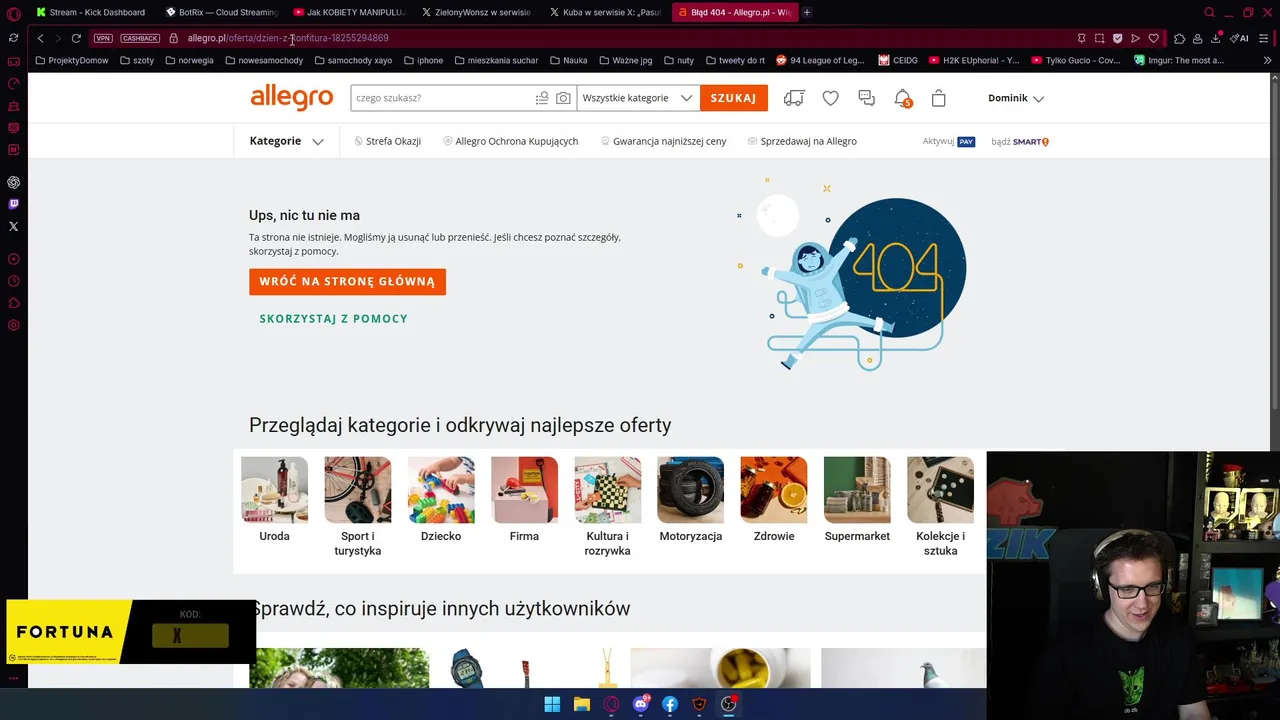Open the Supermarket category thumbnail
The height and width of the screenshot is (720, 1280).
coord(857,490)
